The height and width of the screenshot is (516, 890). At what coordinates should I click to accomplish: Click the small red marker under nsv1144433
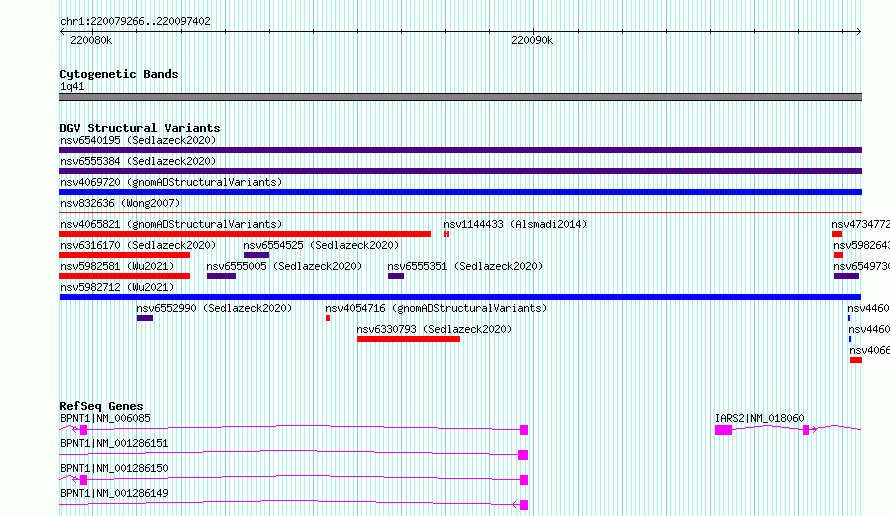tap(446, 234)
